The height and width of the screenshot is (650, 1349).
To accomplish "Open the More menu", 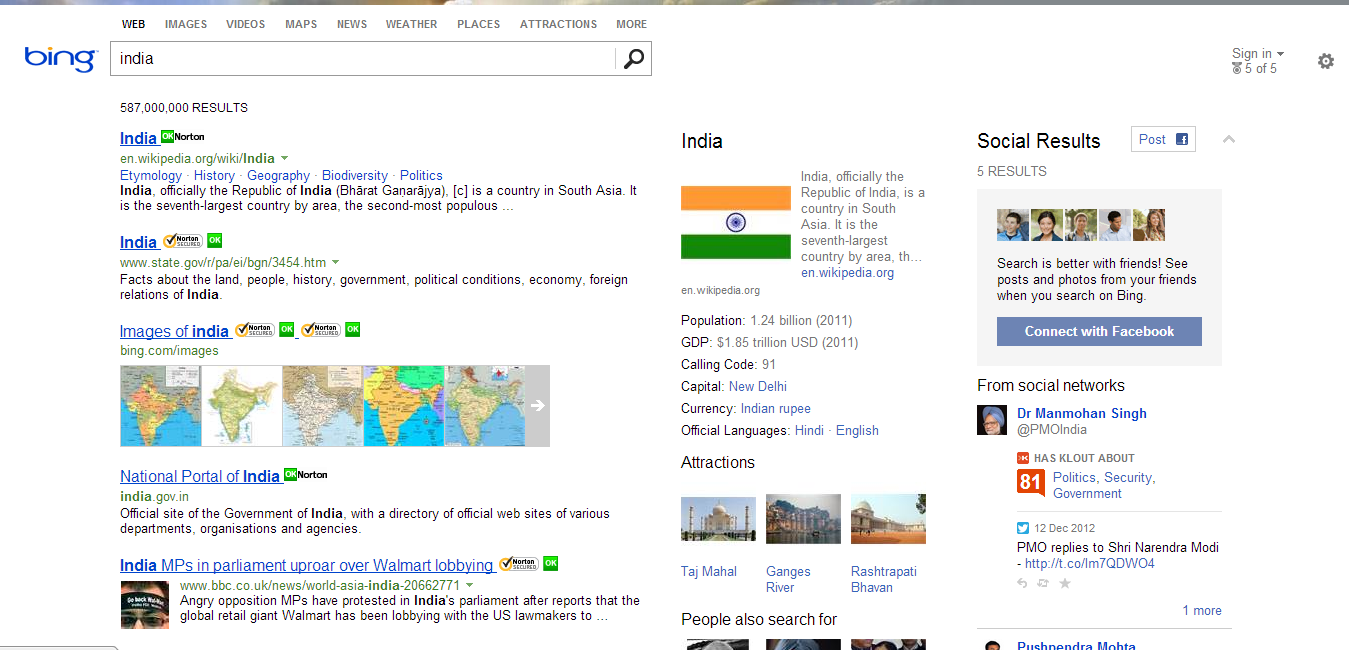I will click(632, 24).
